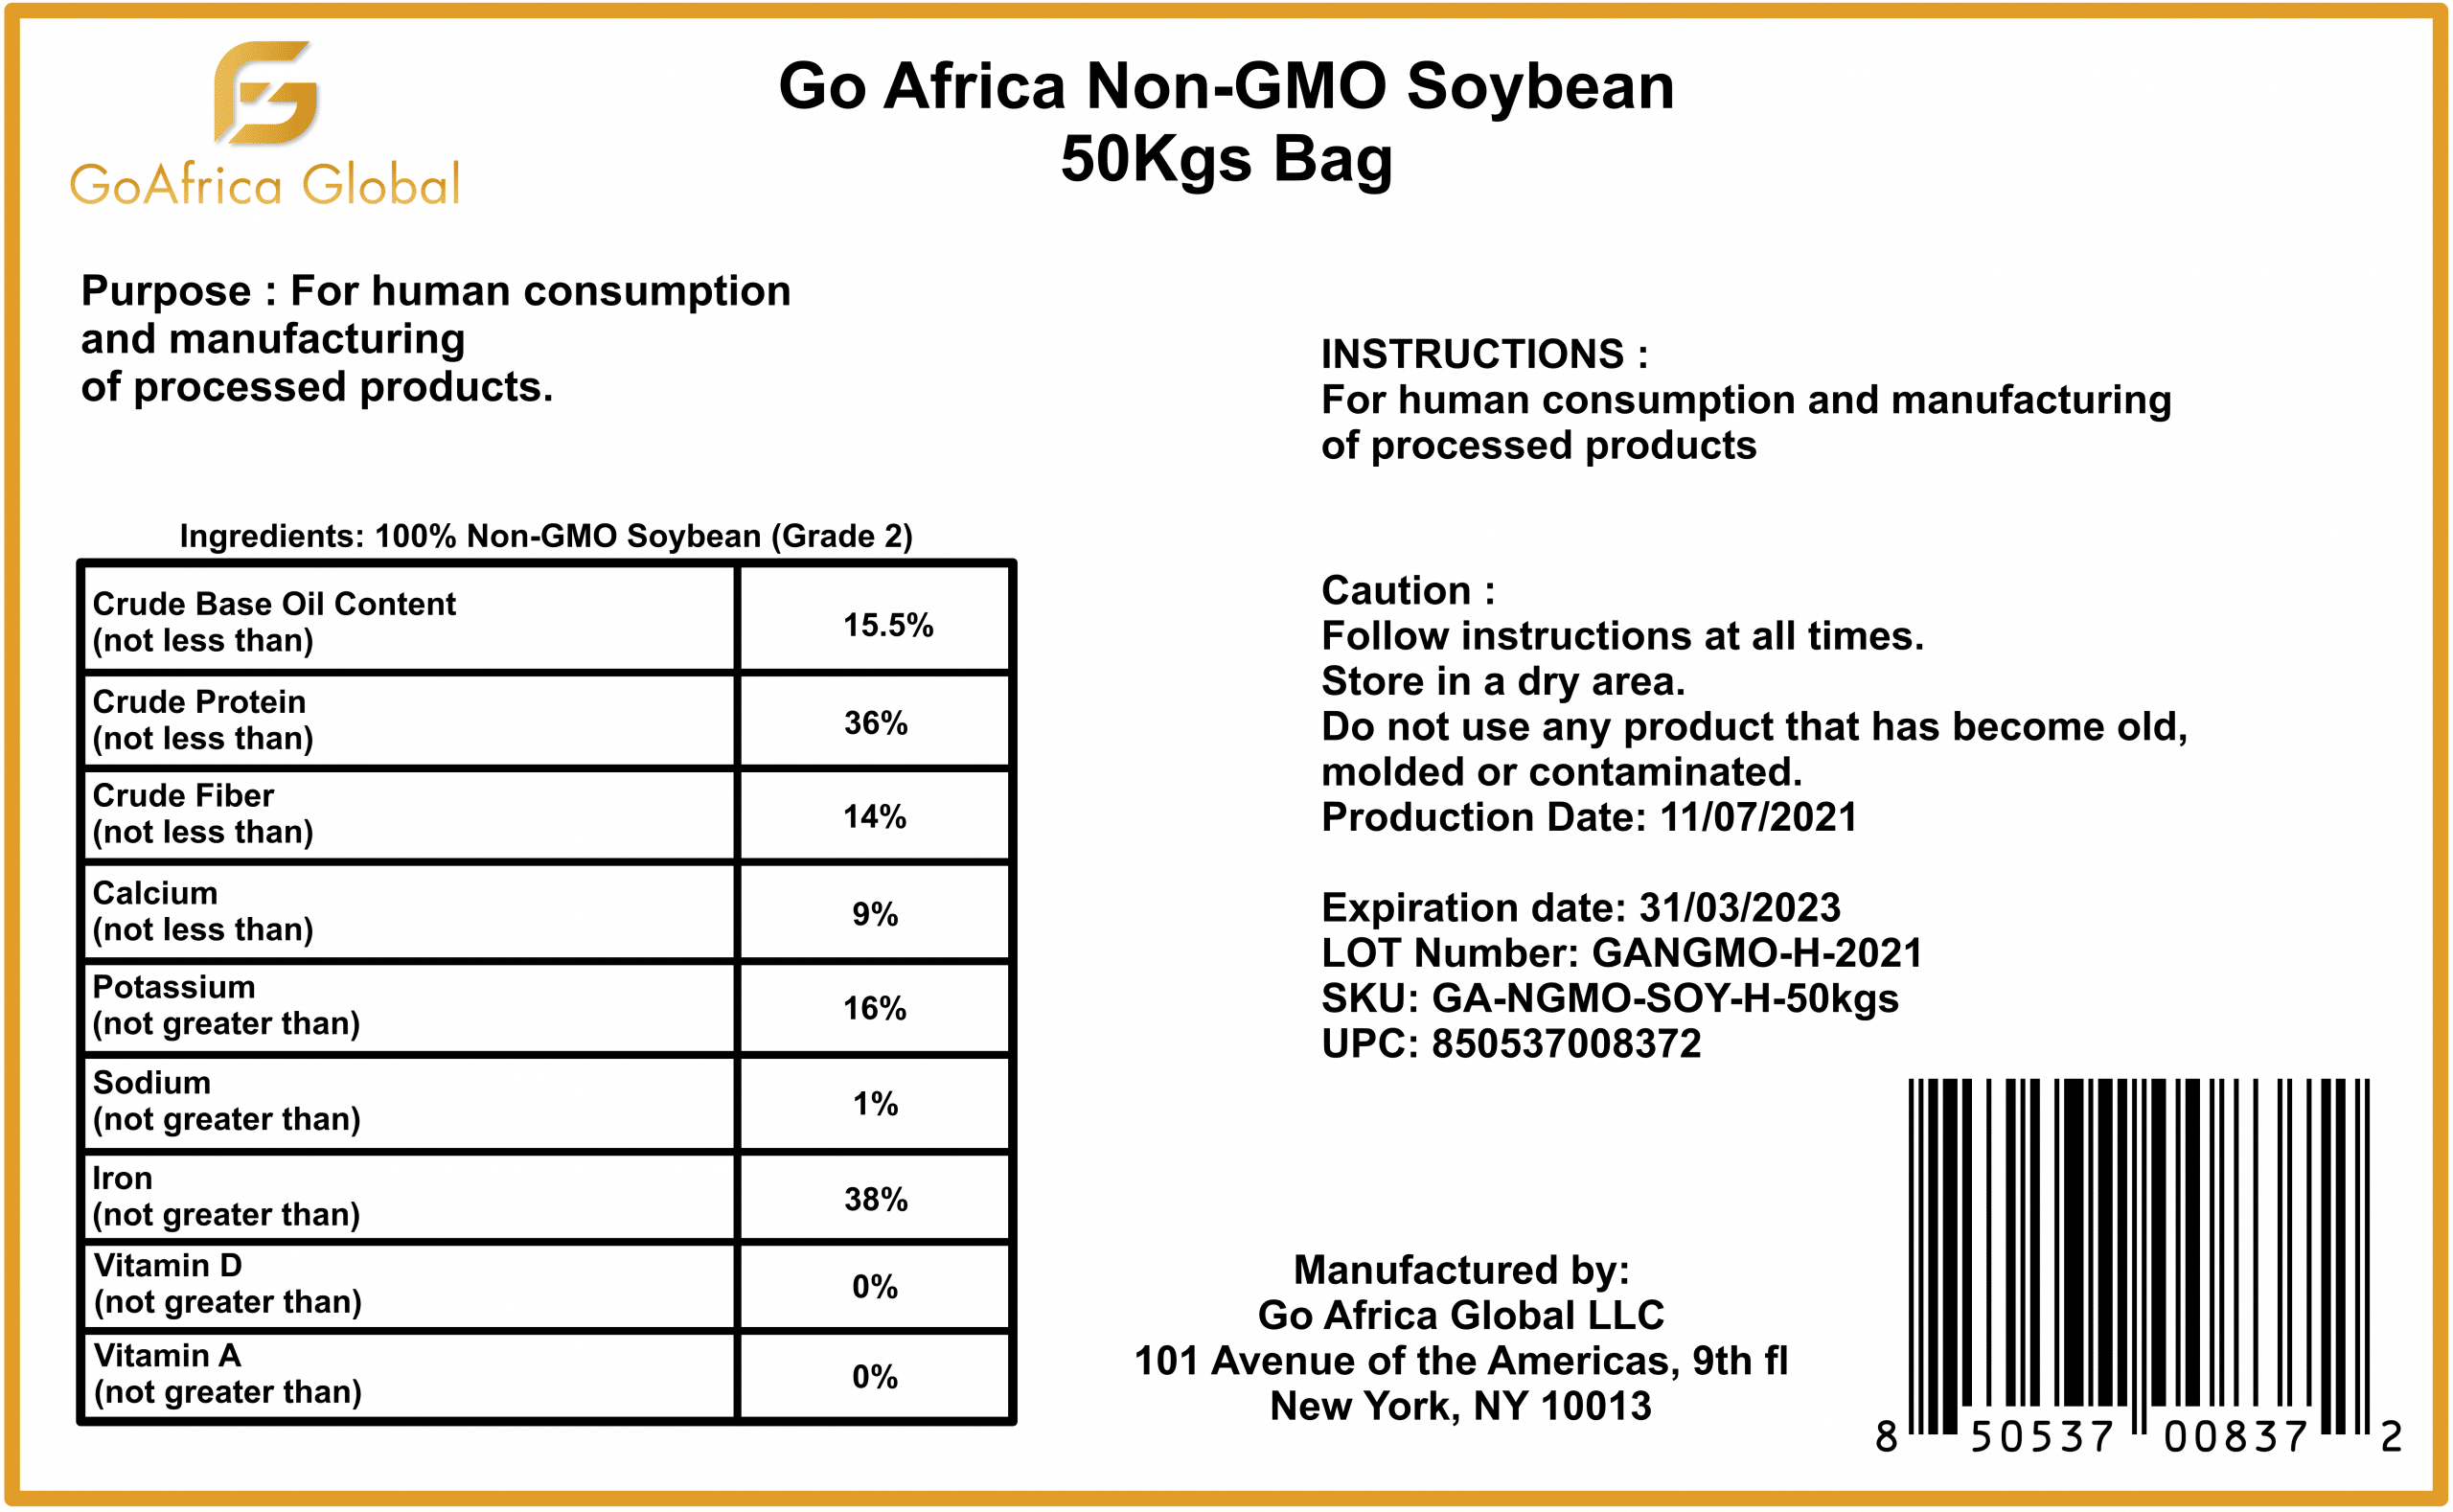Click the 15.5% value cell
2453x1512 pixels.
[887, 625]
